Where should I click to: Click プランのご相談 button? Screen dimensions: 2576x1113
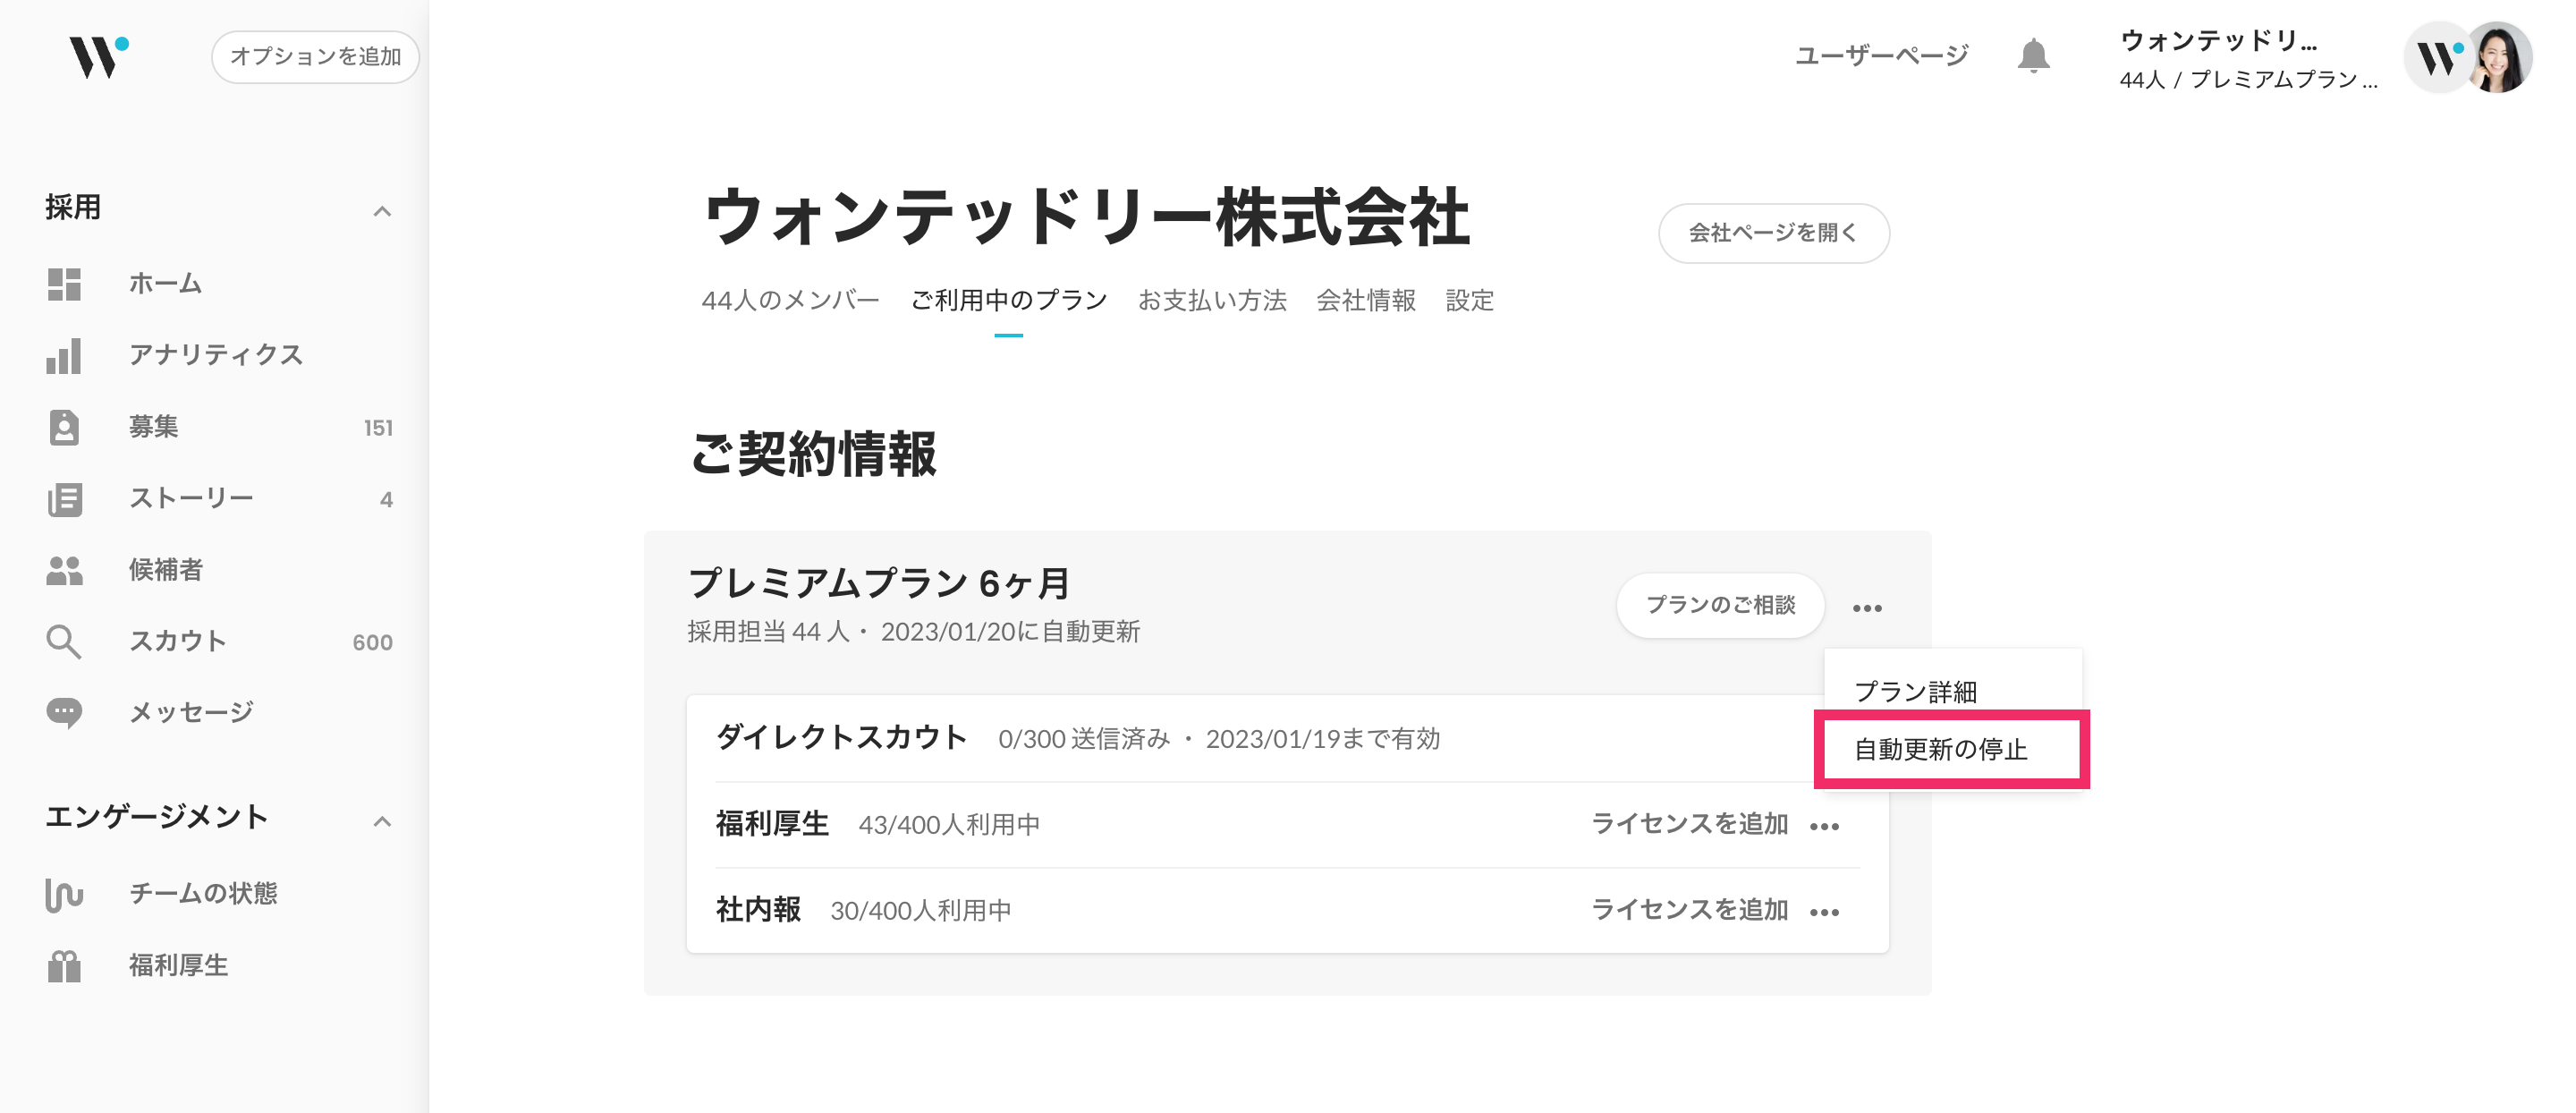1720,605
